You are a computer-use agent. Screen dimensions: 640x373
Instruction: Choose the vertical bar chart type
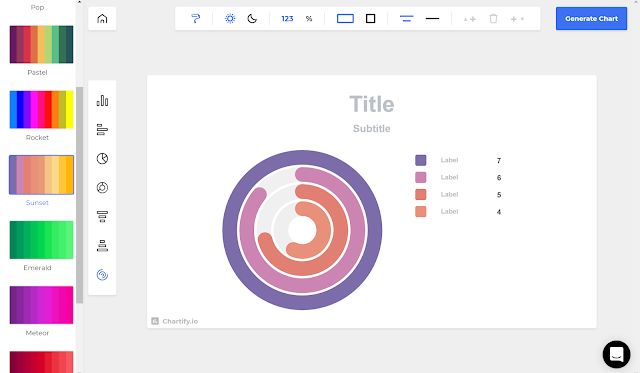coord(102,101)
